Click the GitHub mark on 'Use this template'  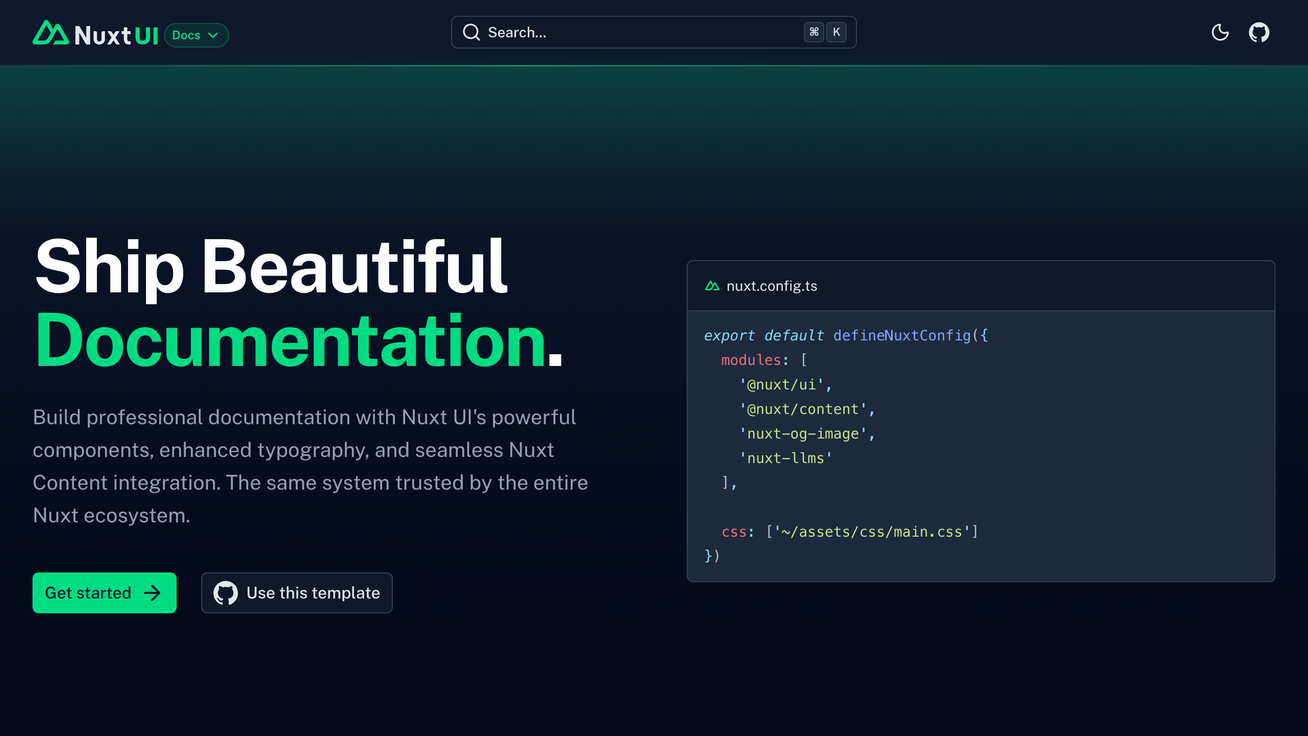coord(224,592)
